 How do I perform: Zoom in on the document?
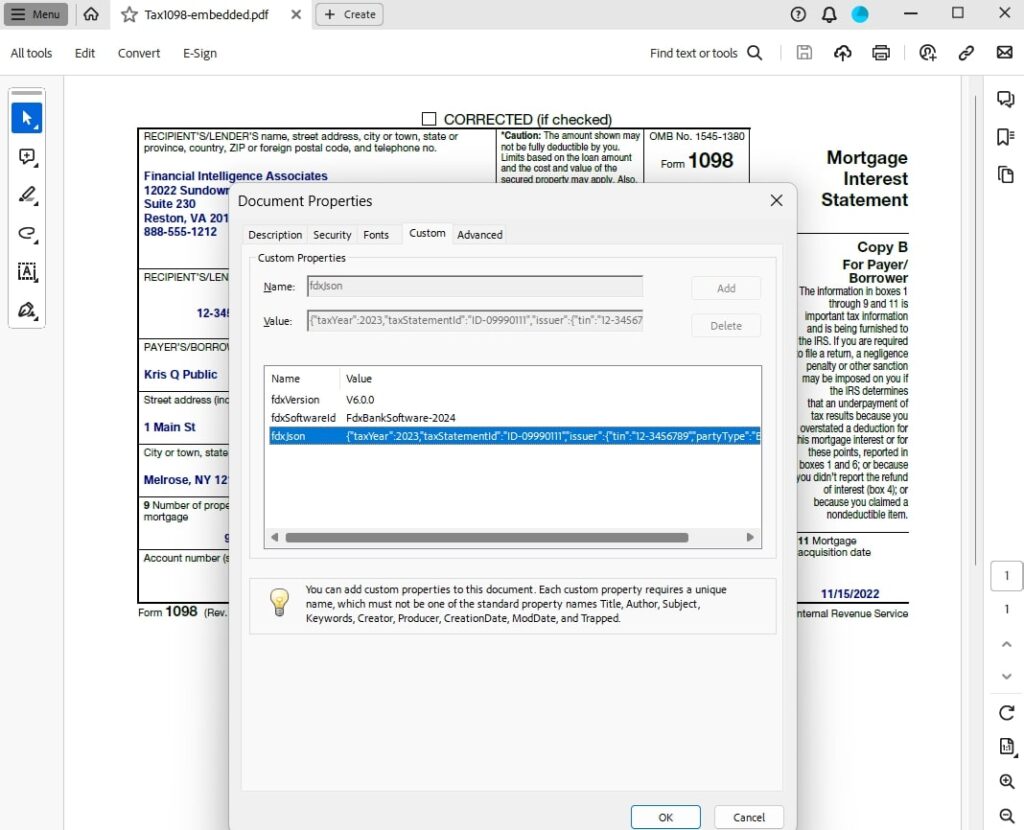[1005, 782]
